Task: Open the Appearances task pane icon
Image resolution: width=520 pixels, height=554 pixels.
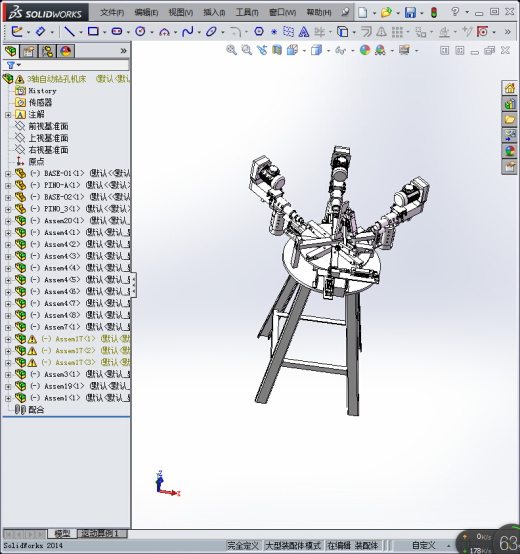Action: pos(509,151)
